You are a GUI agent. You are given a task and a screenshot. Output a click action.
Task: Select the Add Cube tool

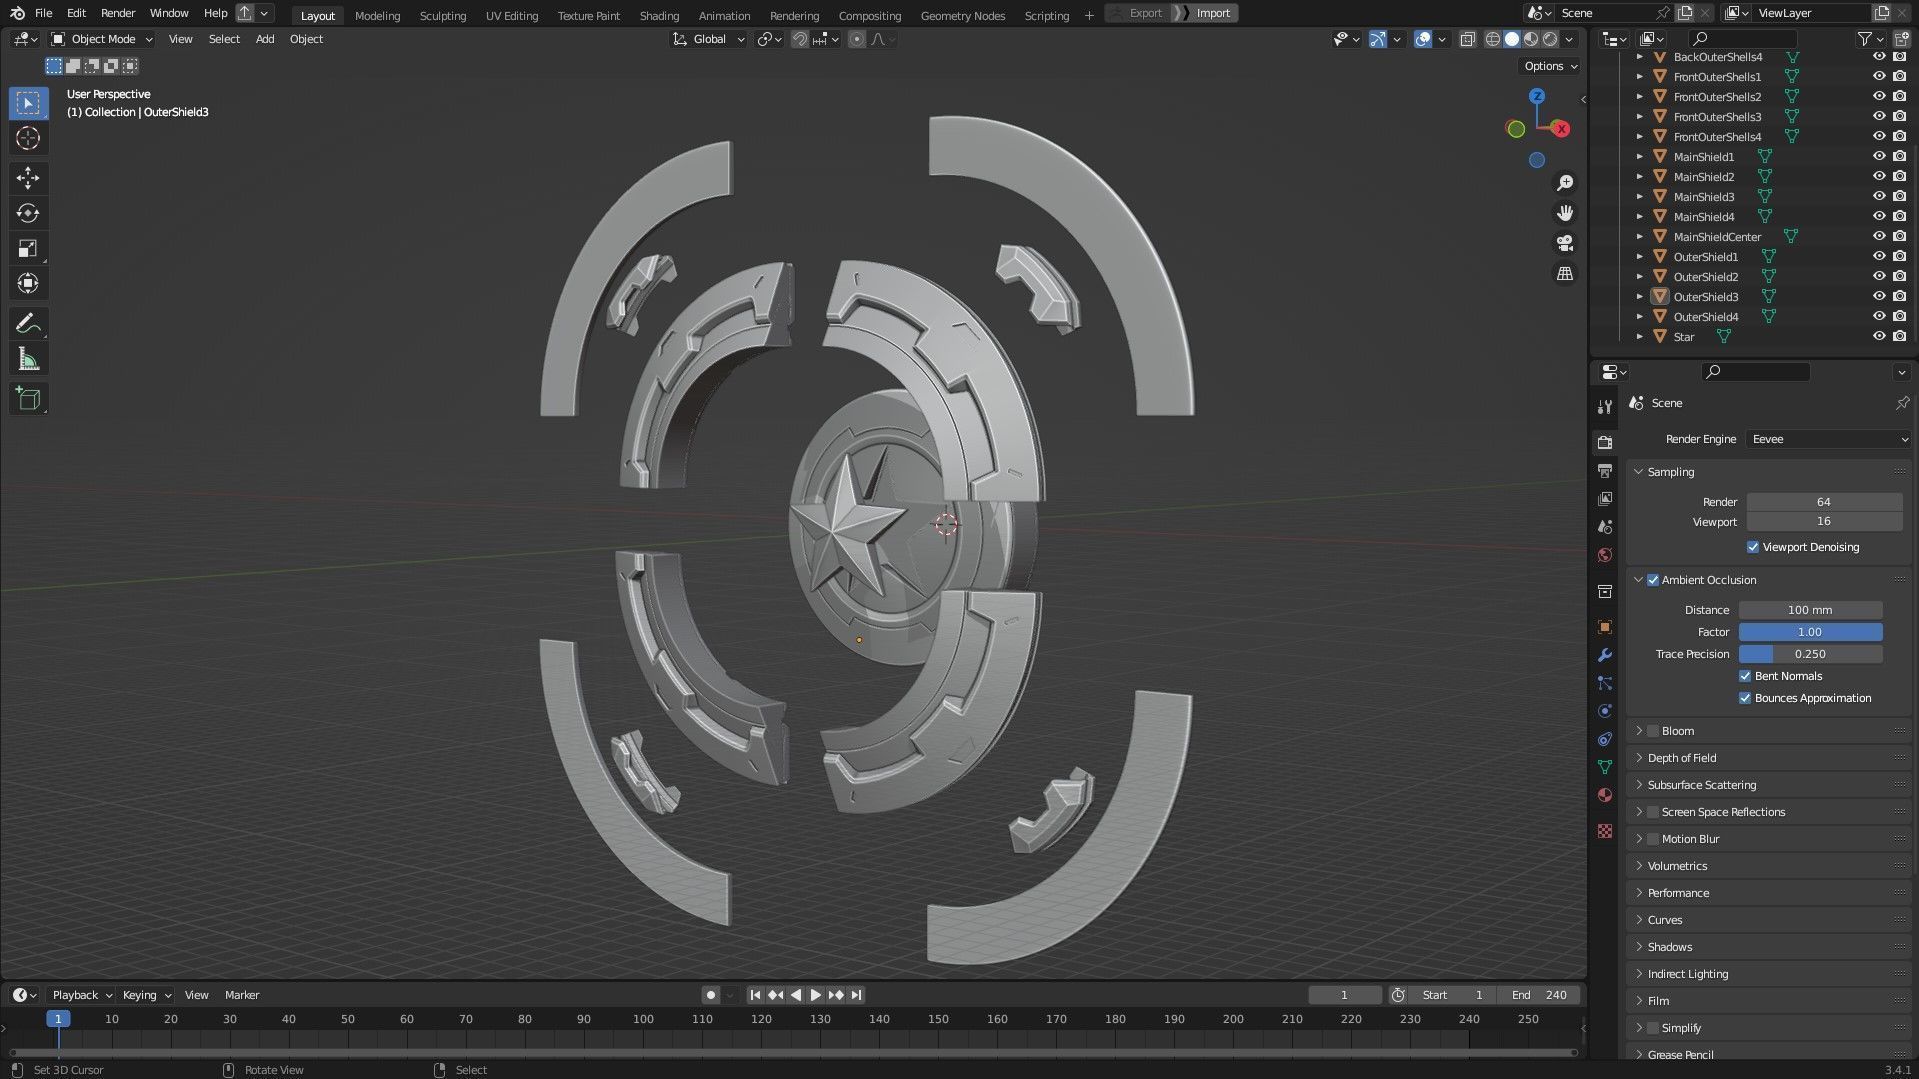[x=28, y=399]
